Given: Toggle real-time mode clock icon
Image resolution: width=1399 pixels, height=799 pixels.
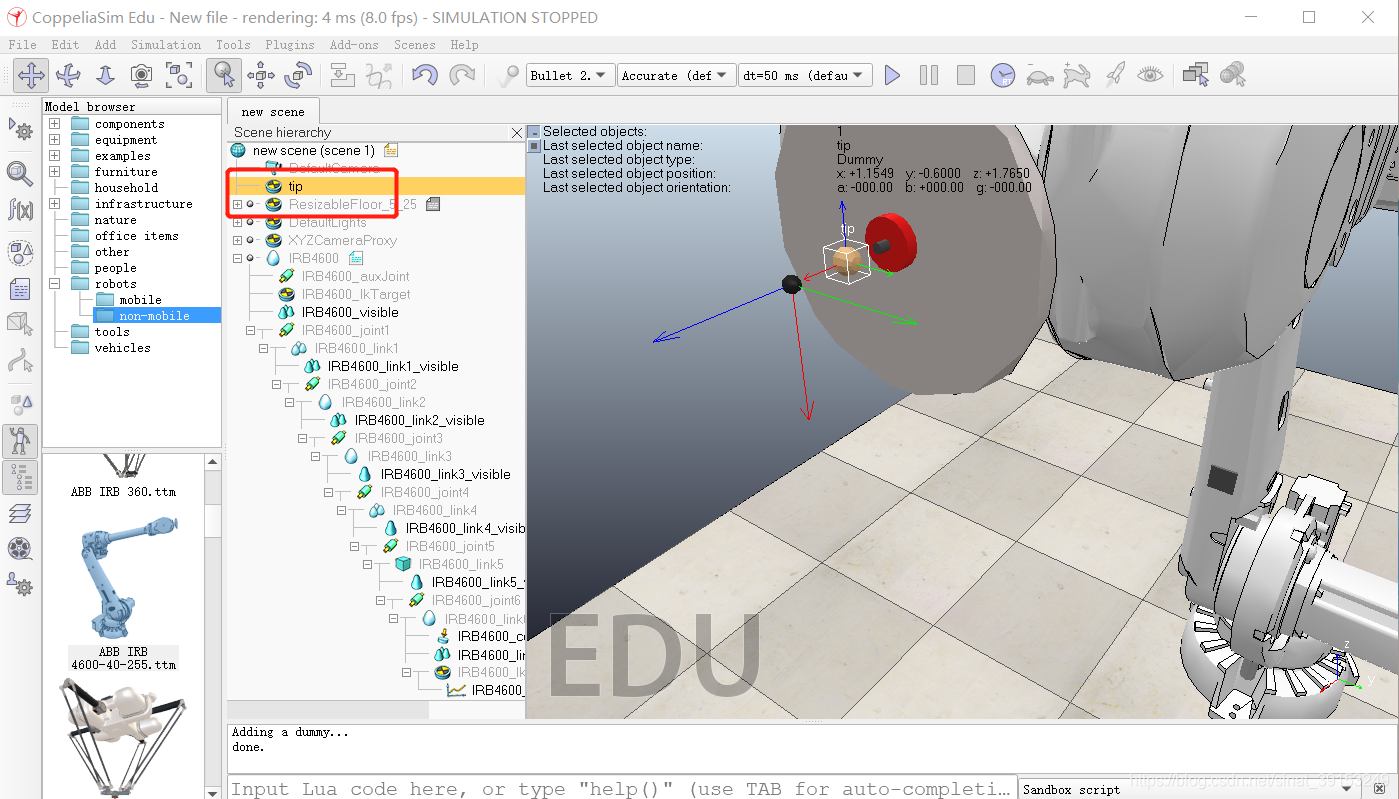Looking at the screenshot, I should click(x=1003, y=75).
